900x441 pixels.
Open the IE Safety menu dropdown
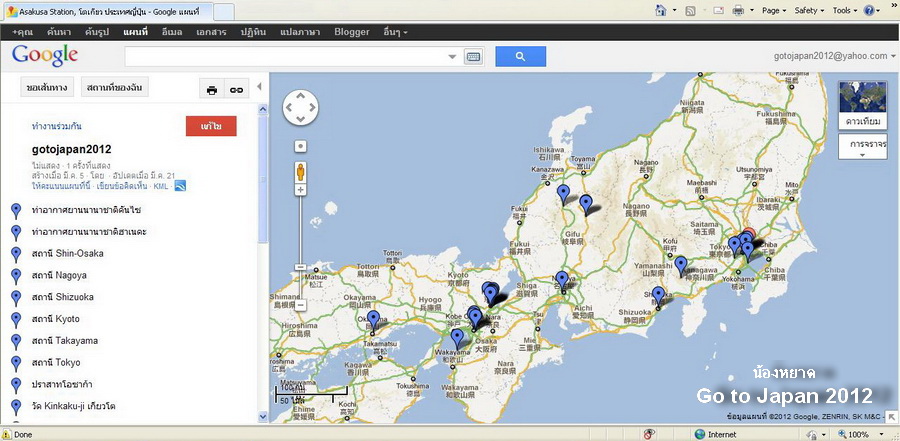pos(809,10)
